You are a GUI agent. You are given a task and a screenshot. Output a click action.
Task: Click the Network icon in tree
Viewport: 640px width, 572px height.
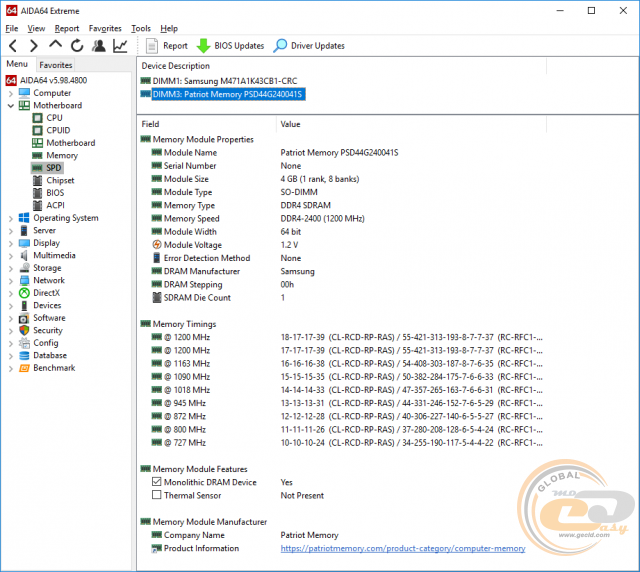tap(24, 280)
